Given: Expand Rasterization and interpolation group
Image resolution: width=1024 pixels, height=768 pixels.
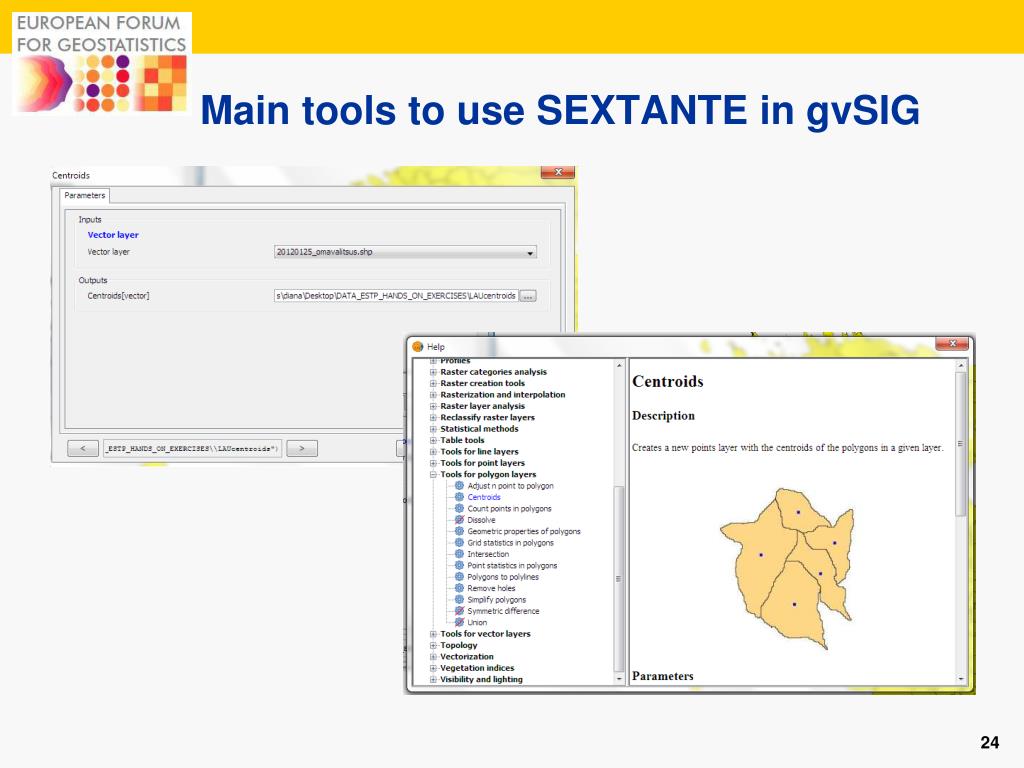Looking at the screenshot, I should [x=433, y=395].
